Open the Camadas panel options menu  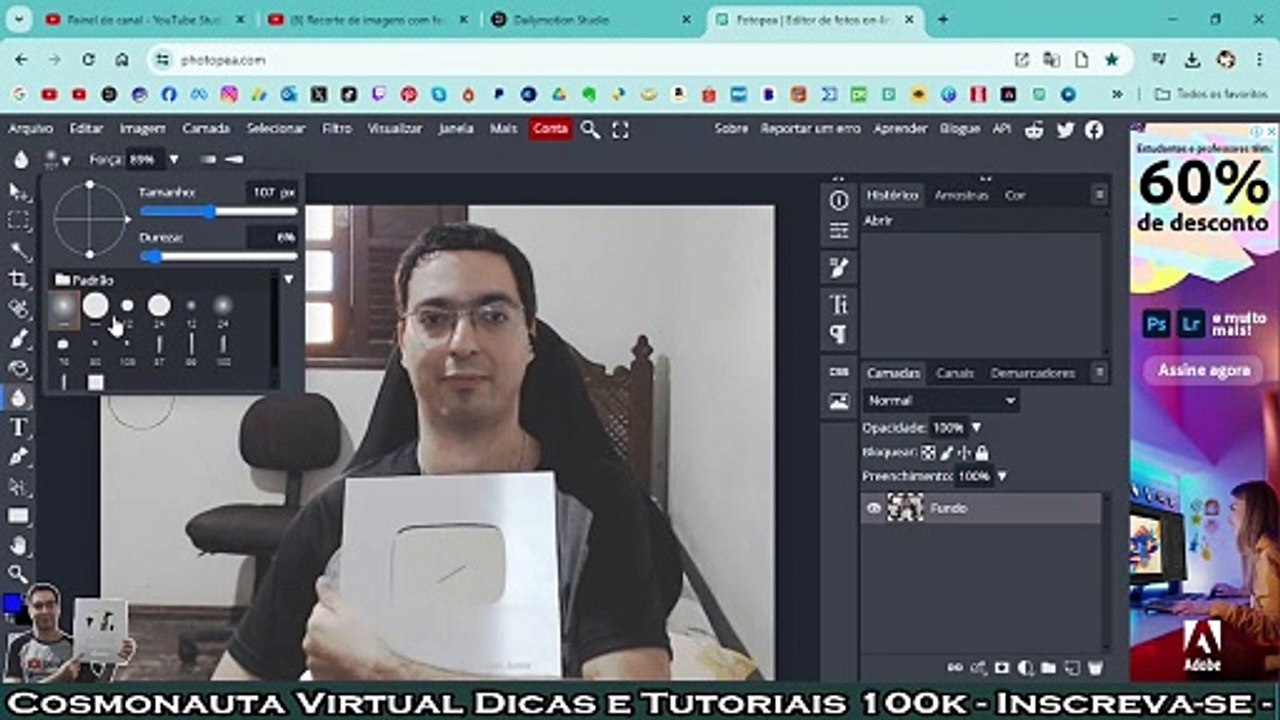point(1099,373)
